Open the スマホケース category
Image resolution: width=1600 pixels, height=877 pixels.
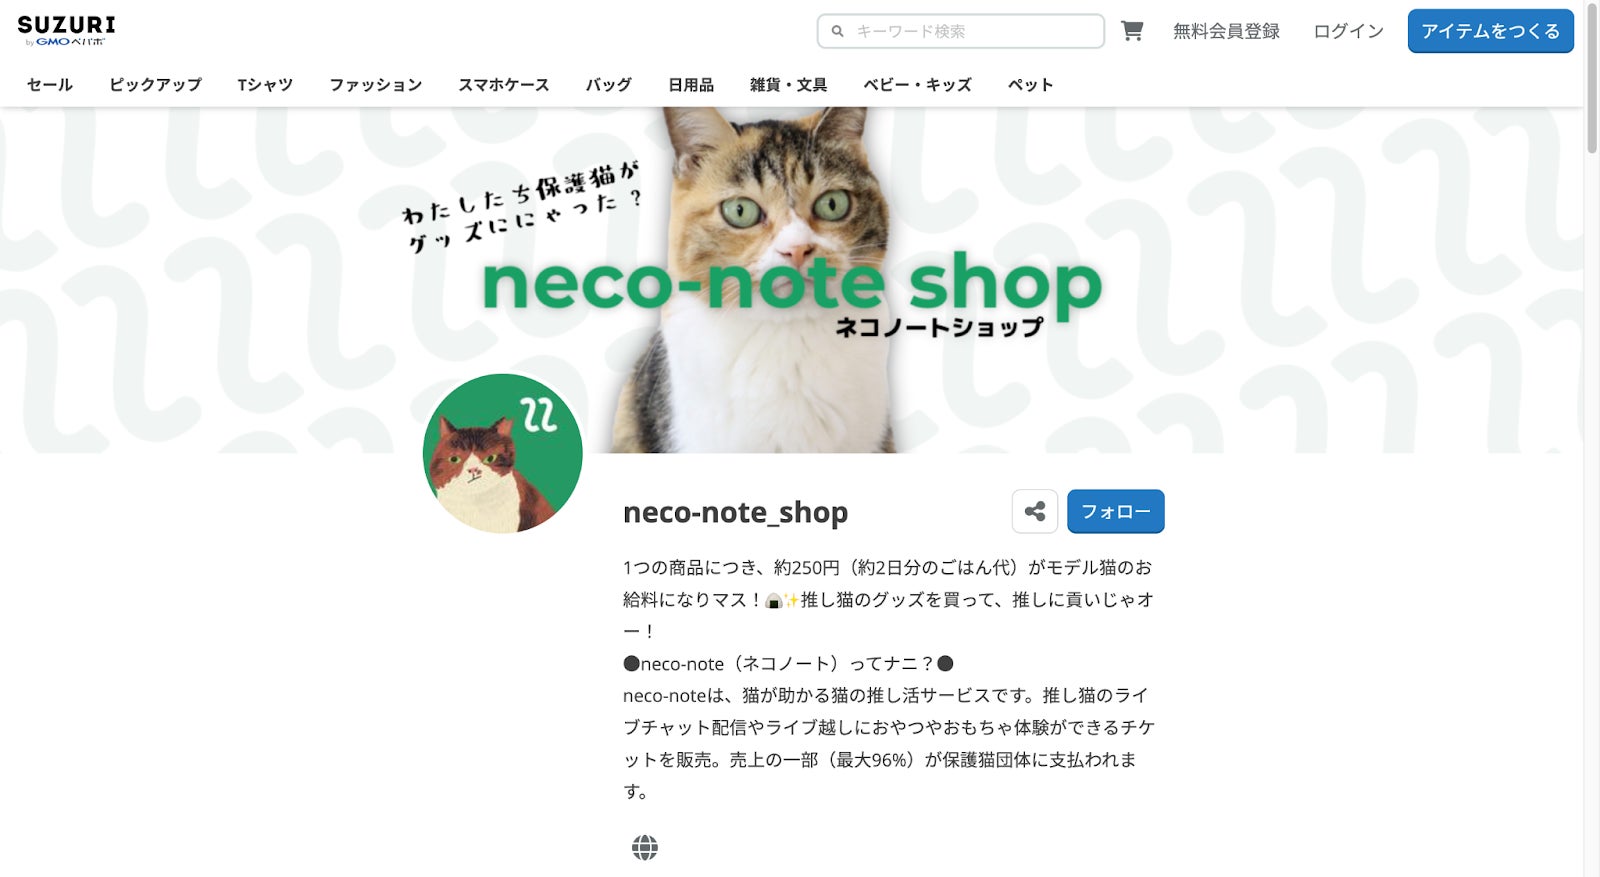[x=504, y=85]
